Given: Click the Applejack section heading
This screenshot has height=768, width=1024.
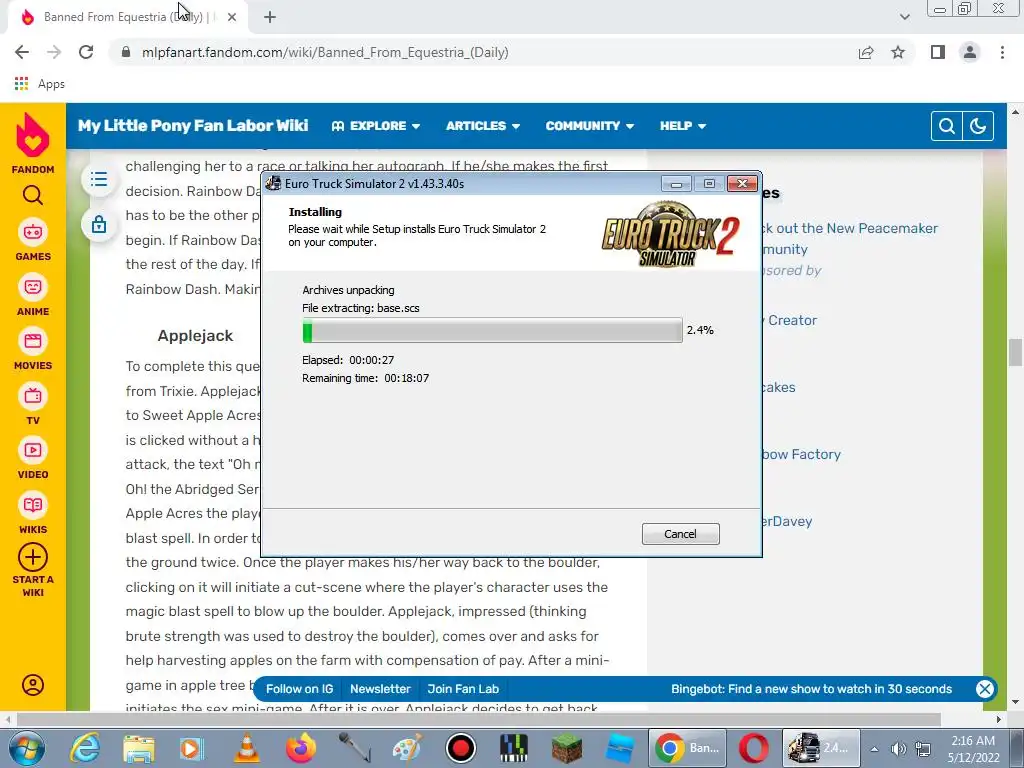Looking at the screenshot, I should (195, 335).
